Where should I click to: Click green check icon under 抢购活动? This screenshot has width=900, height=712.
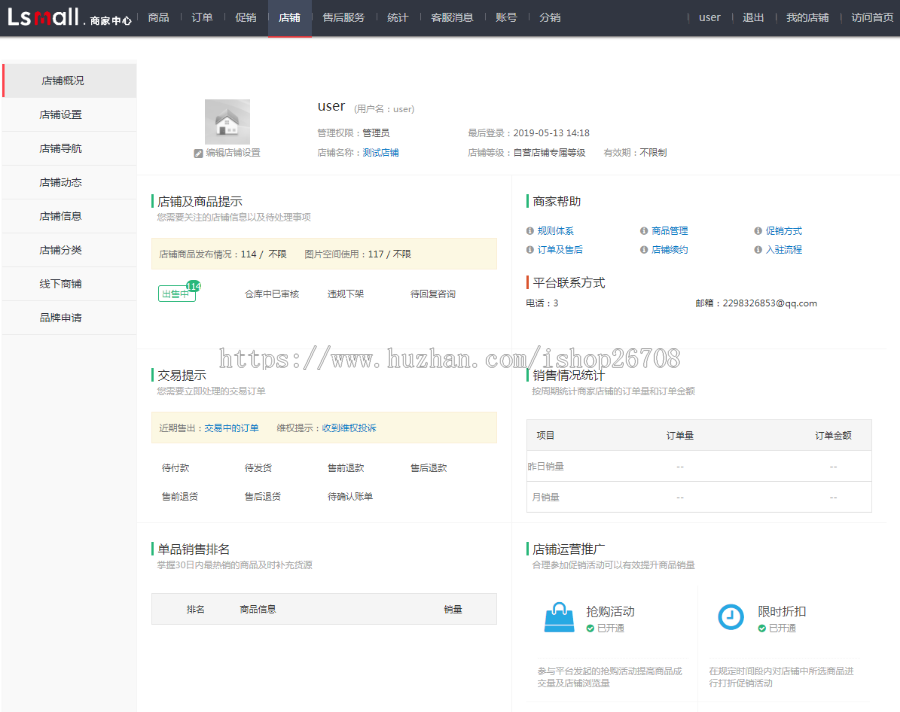pos(590,628)
